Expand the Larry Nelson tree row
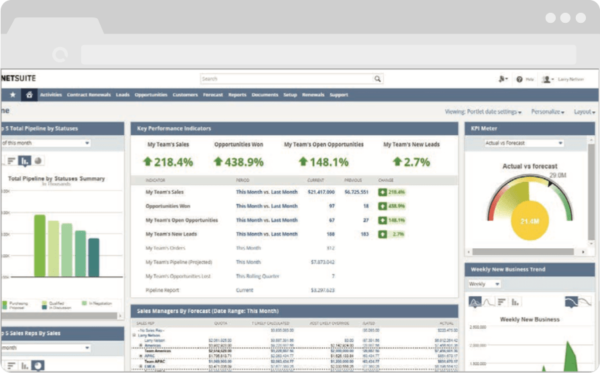This screenshot has width=600, height=373. (x=134, y=335)
